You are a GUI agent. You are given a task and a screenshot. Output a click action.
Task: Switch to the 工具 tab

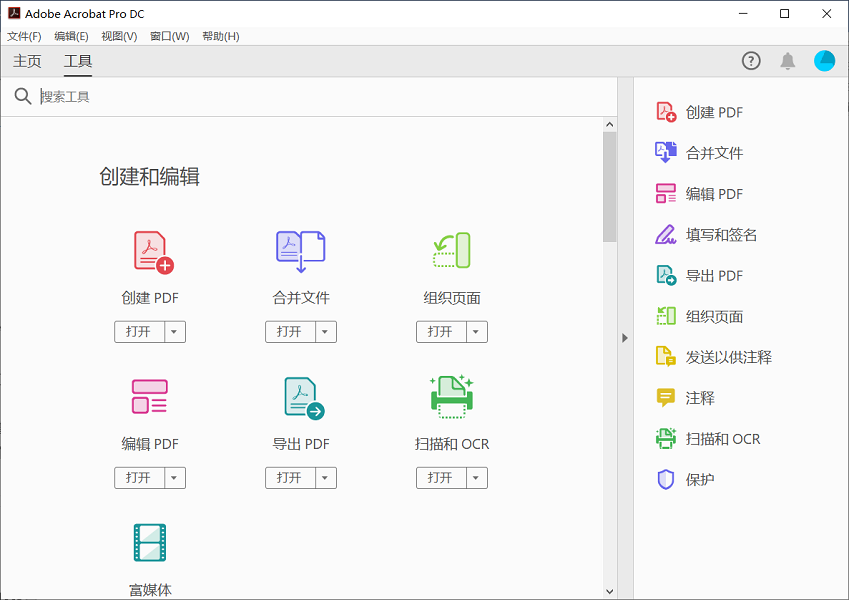(78, 61)
